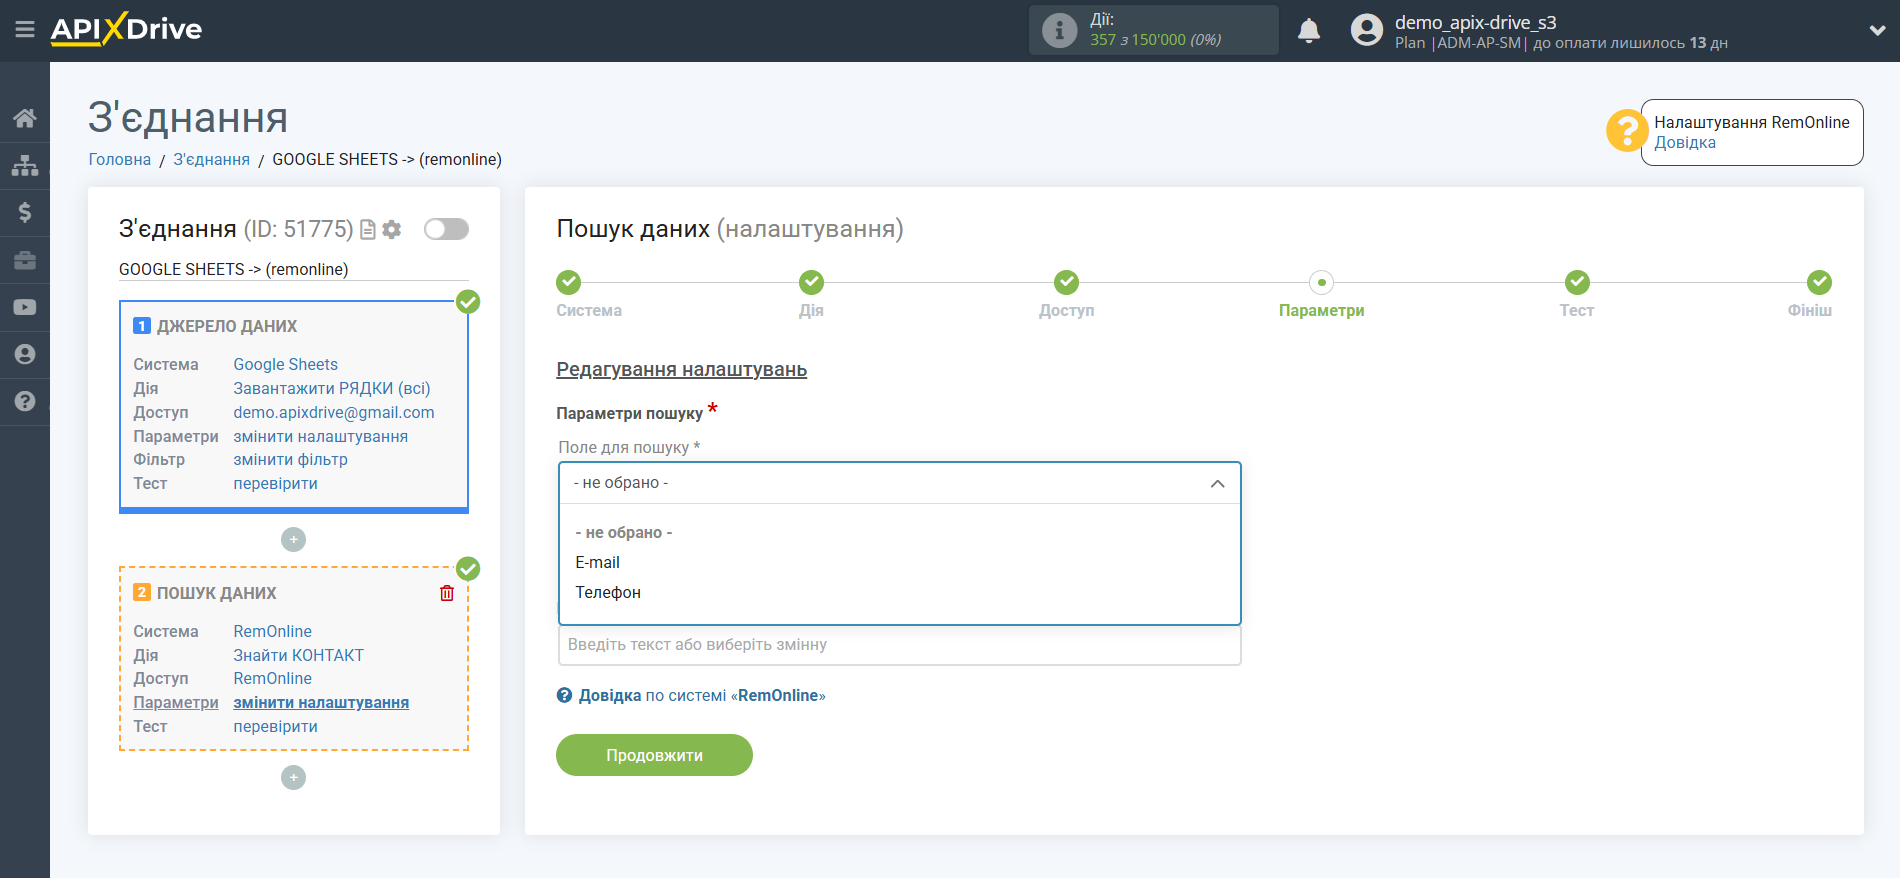Go to the Дія step

tap(811, 282)
